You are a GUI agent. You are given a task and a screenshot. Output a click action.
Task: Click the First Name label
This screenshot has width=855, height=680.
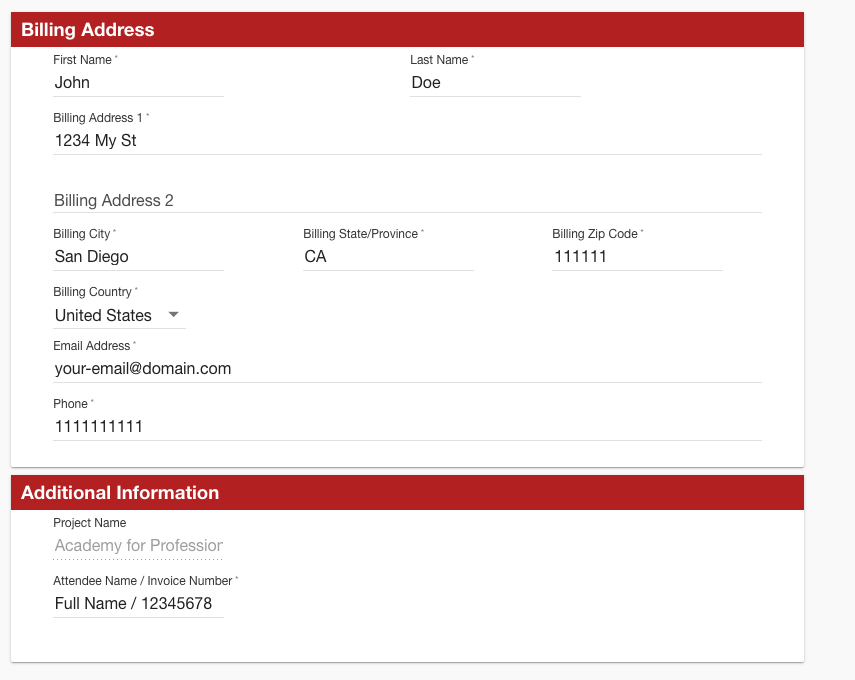click(82, 60)
